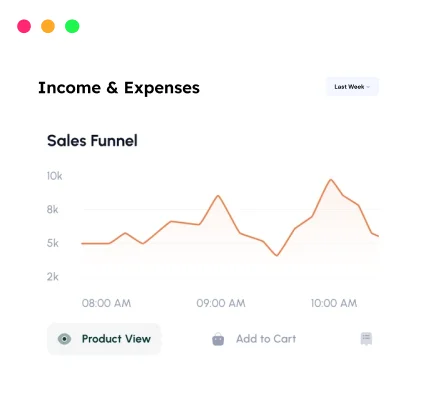Click the lowest dip on the orange line
Screen dimensions: 421x400
277,256
